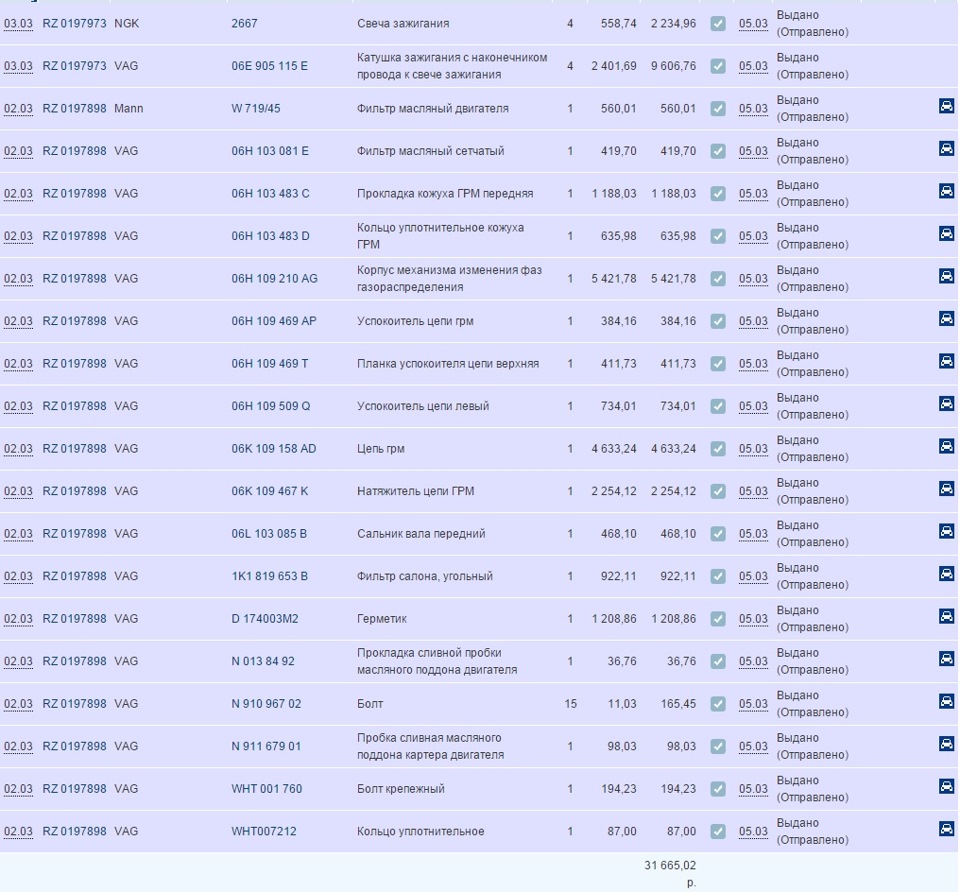The width and height of the screenshot is (960, 892).
Task: Click car icon in 06K 109 467 K row
Action: point(946,489)
